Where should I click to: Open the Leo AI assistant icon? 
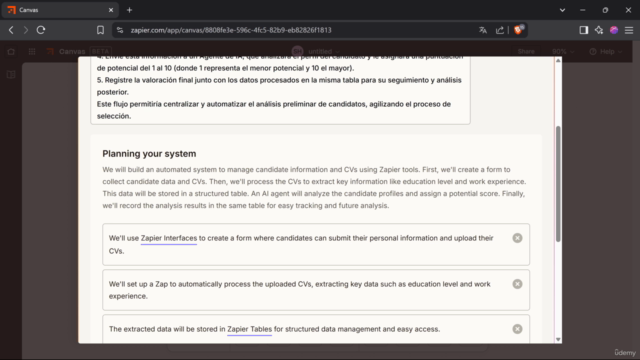pyautogui.click(x=599, y=30)
